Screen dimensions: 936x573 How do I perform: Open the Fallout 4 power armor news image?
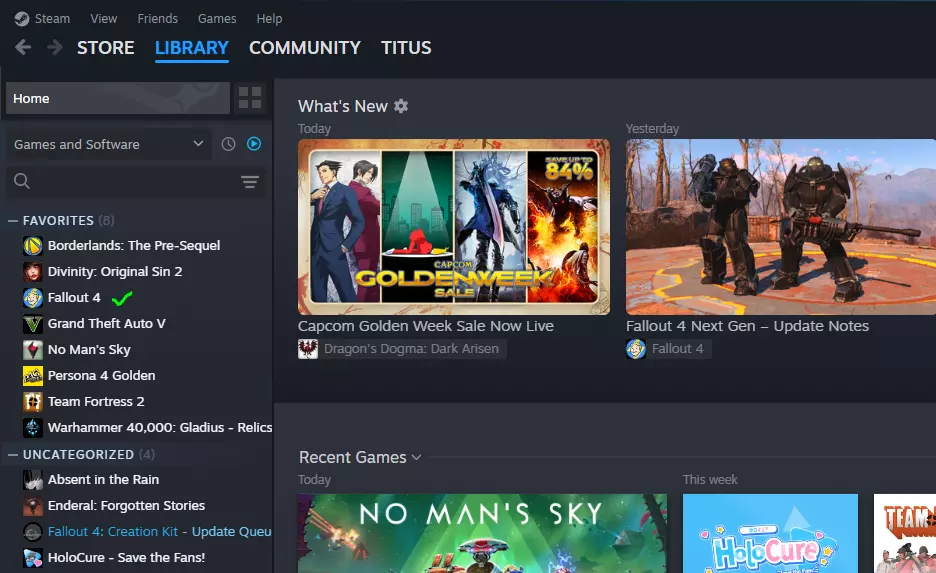pyautogui.click(x=781, y=227)
